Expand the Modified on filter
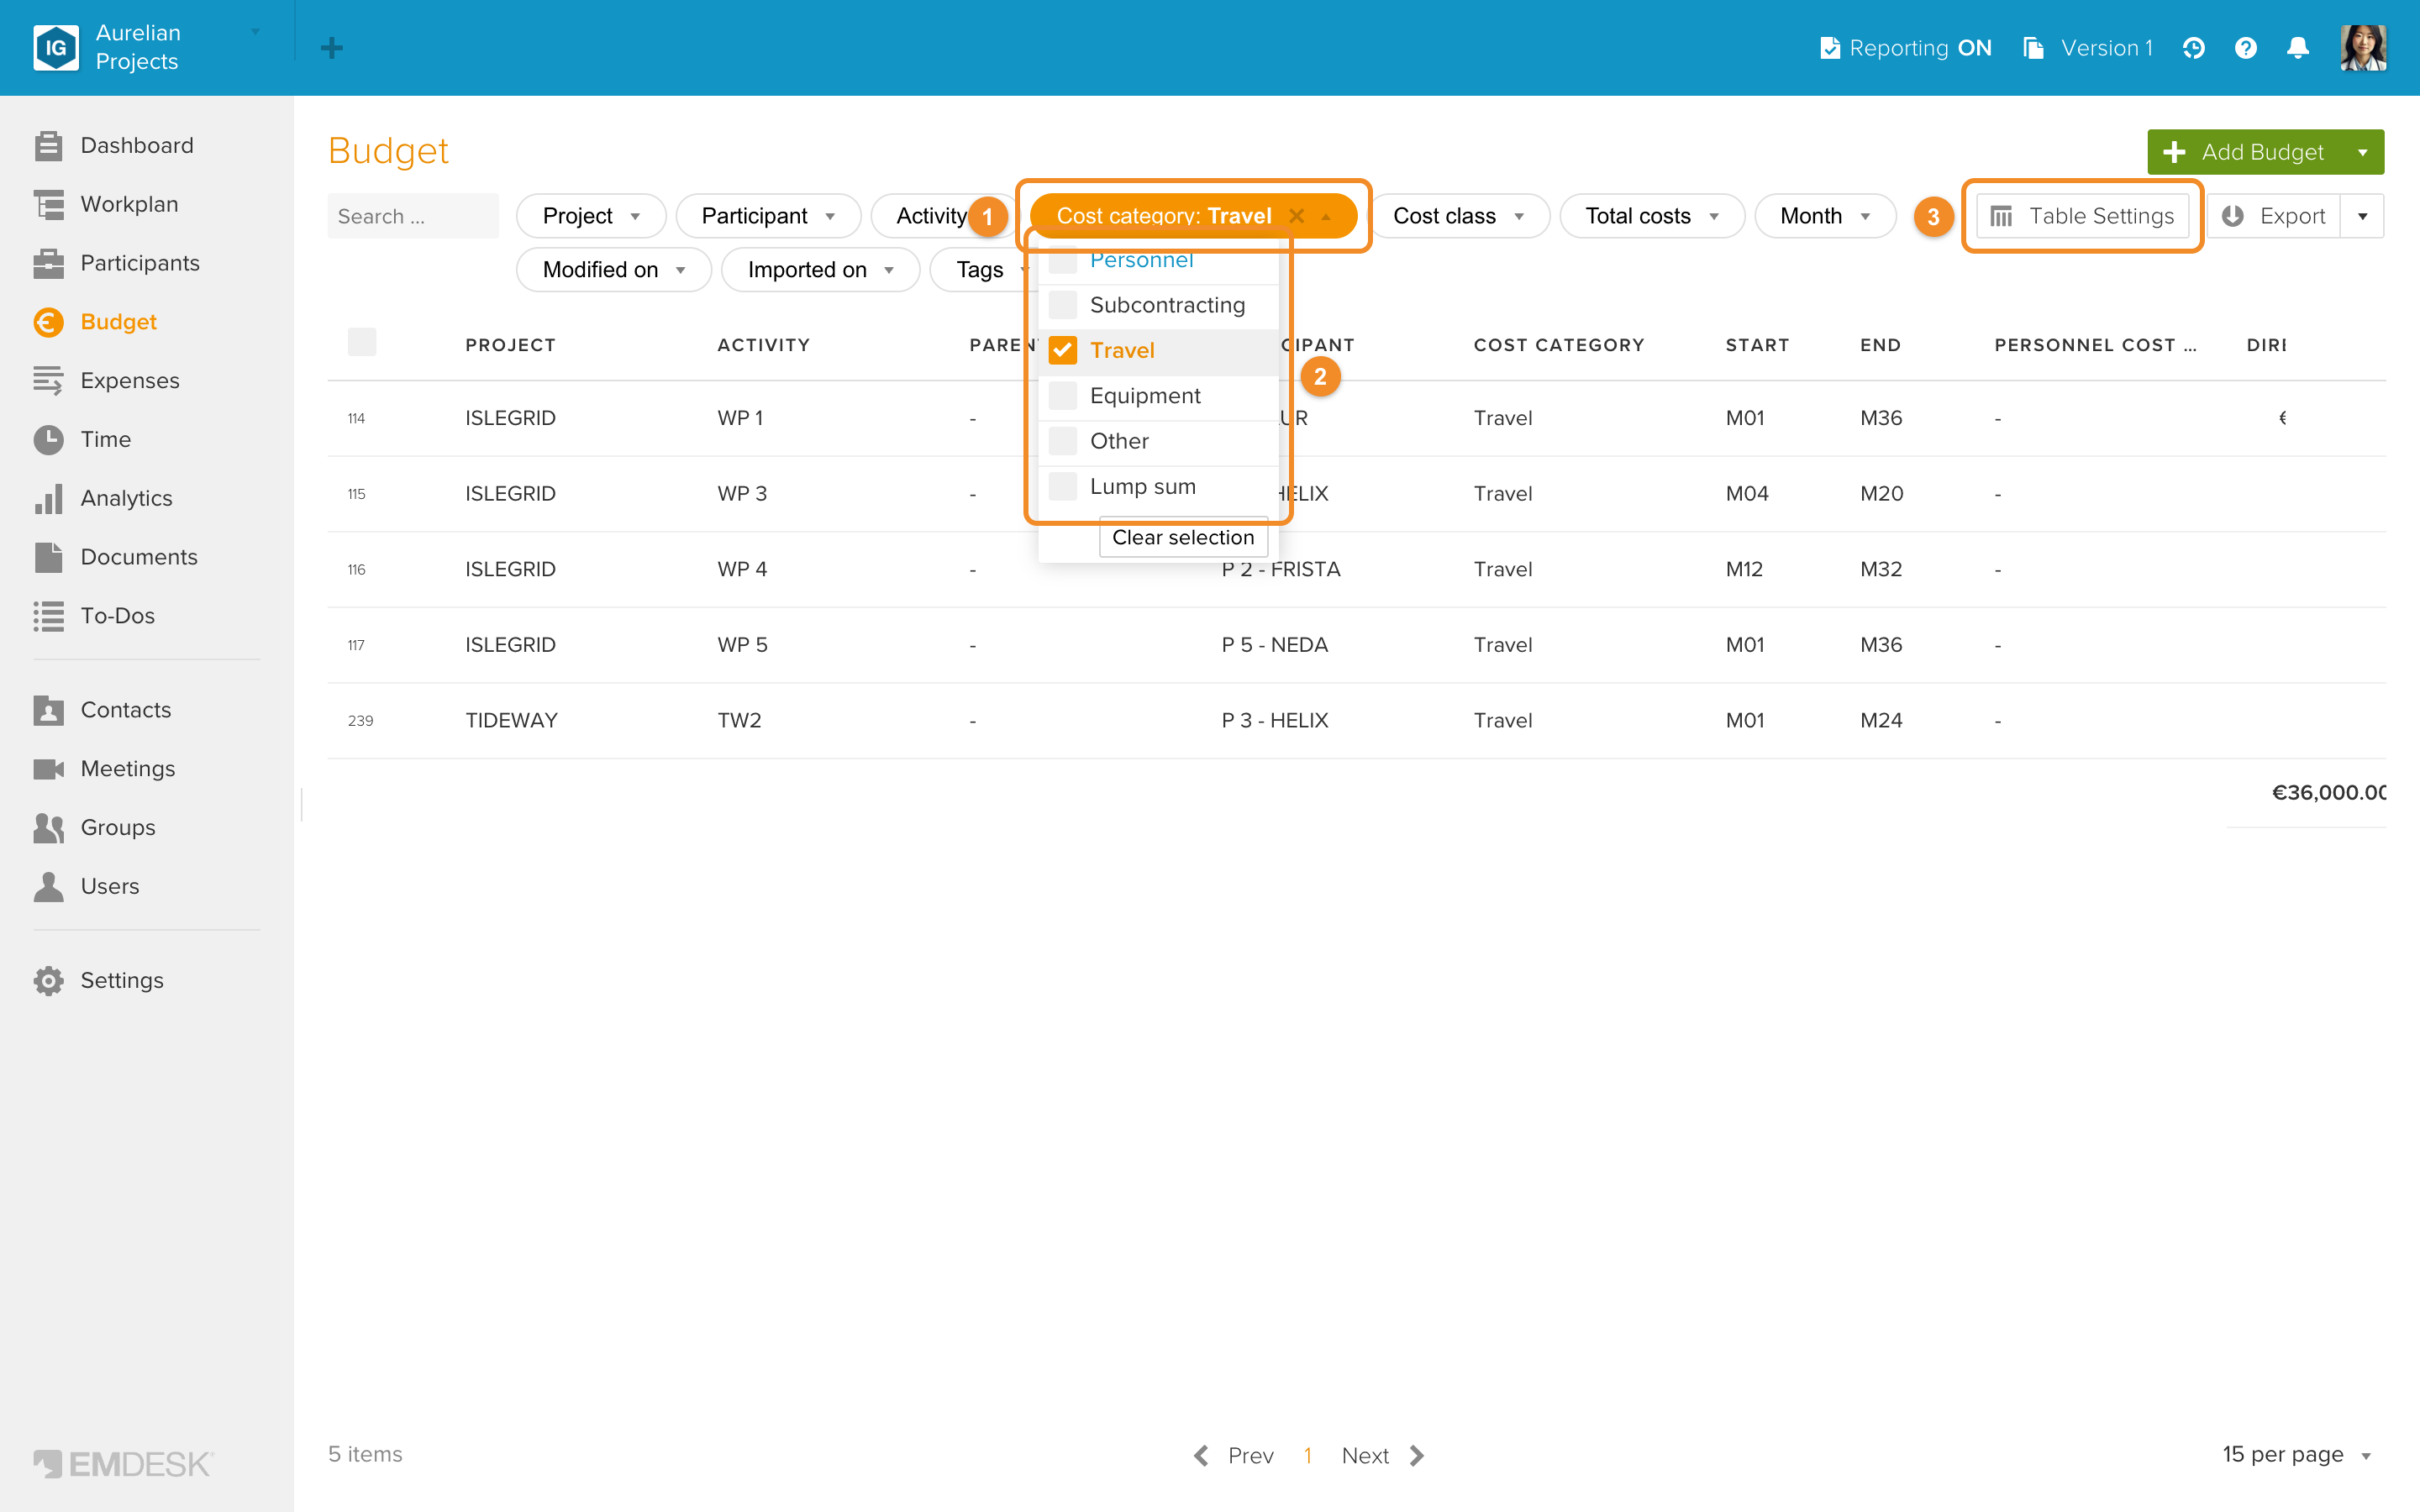 pyautogui.click(x=614, y=270)
